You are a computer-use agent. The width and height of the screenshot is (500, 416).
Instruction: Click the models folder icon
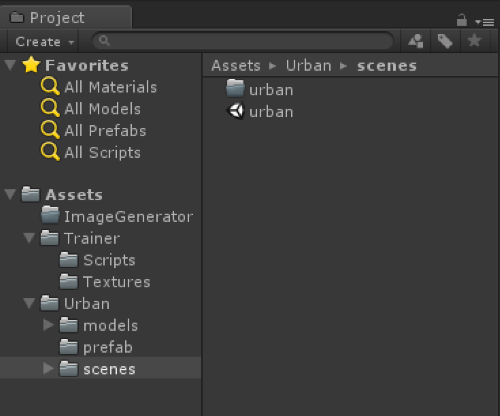69,325
